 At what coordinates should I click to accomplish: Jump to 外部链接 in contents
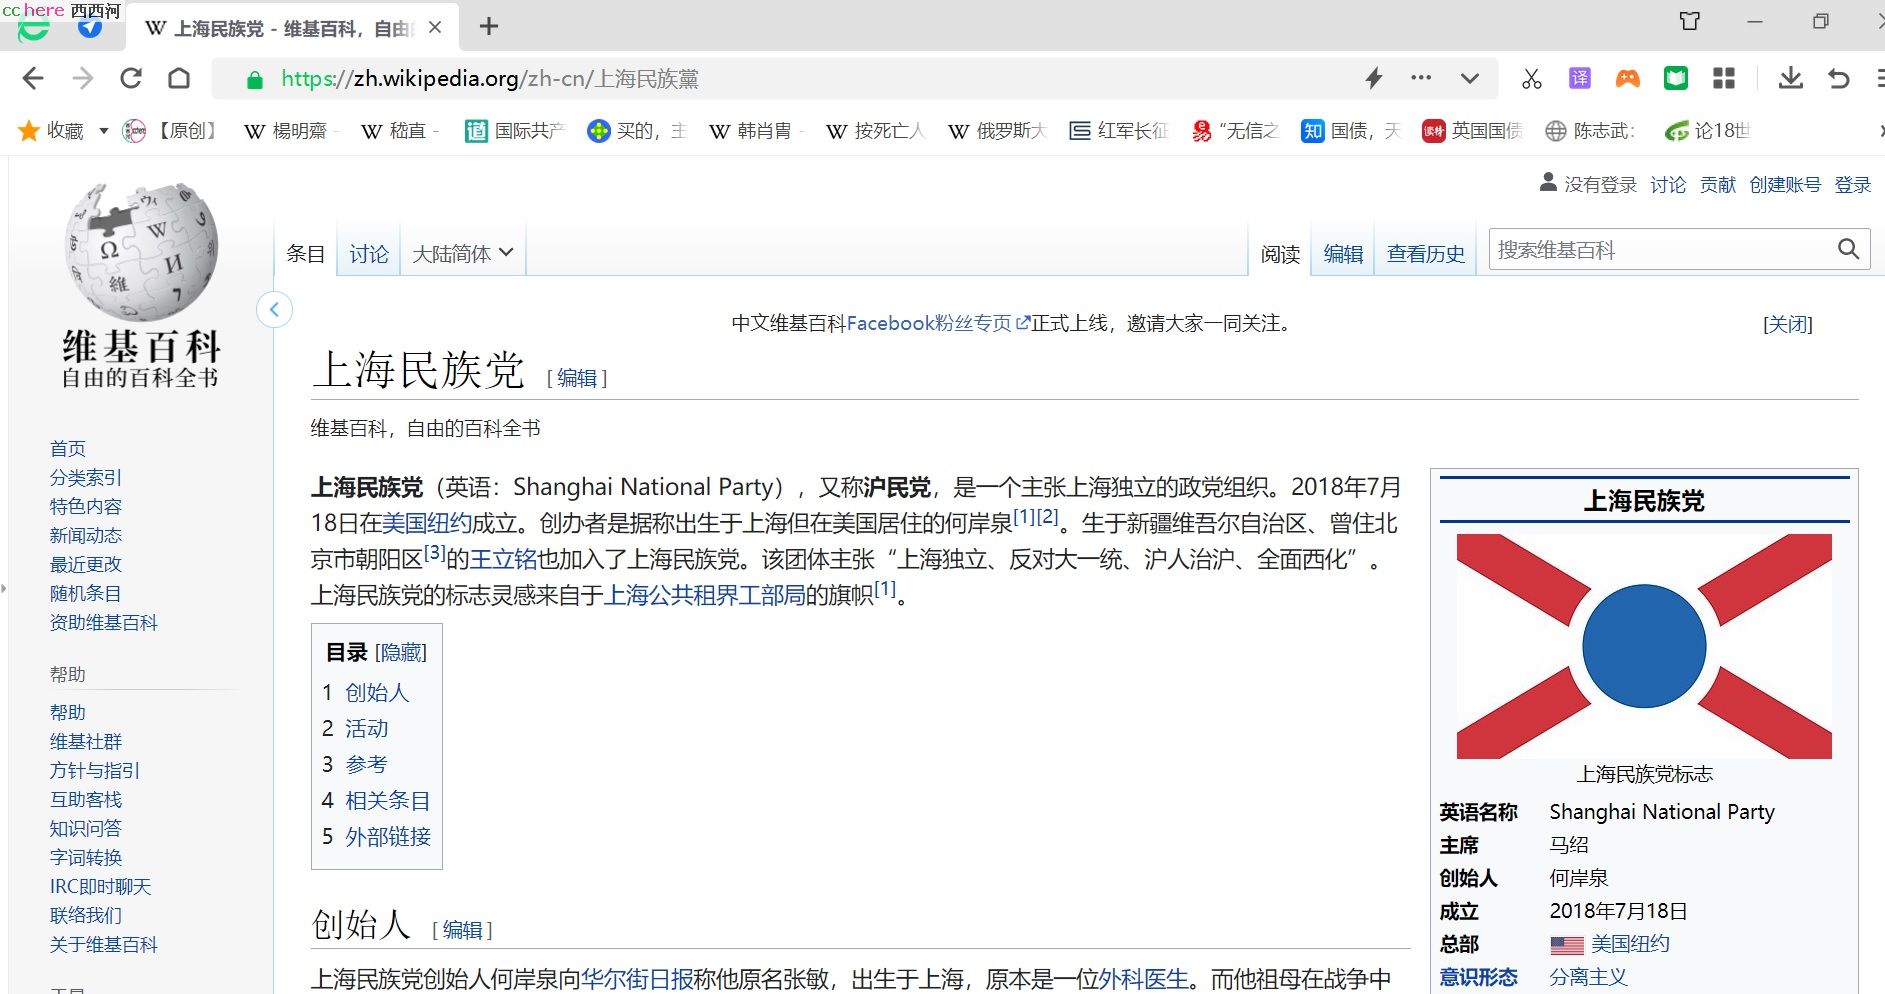coord(388,836)
